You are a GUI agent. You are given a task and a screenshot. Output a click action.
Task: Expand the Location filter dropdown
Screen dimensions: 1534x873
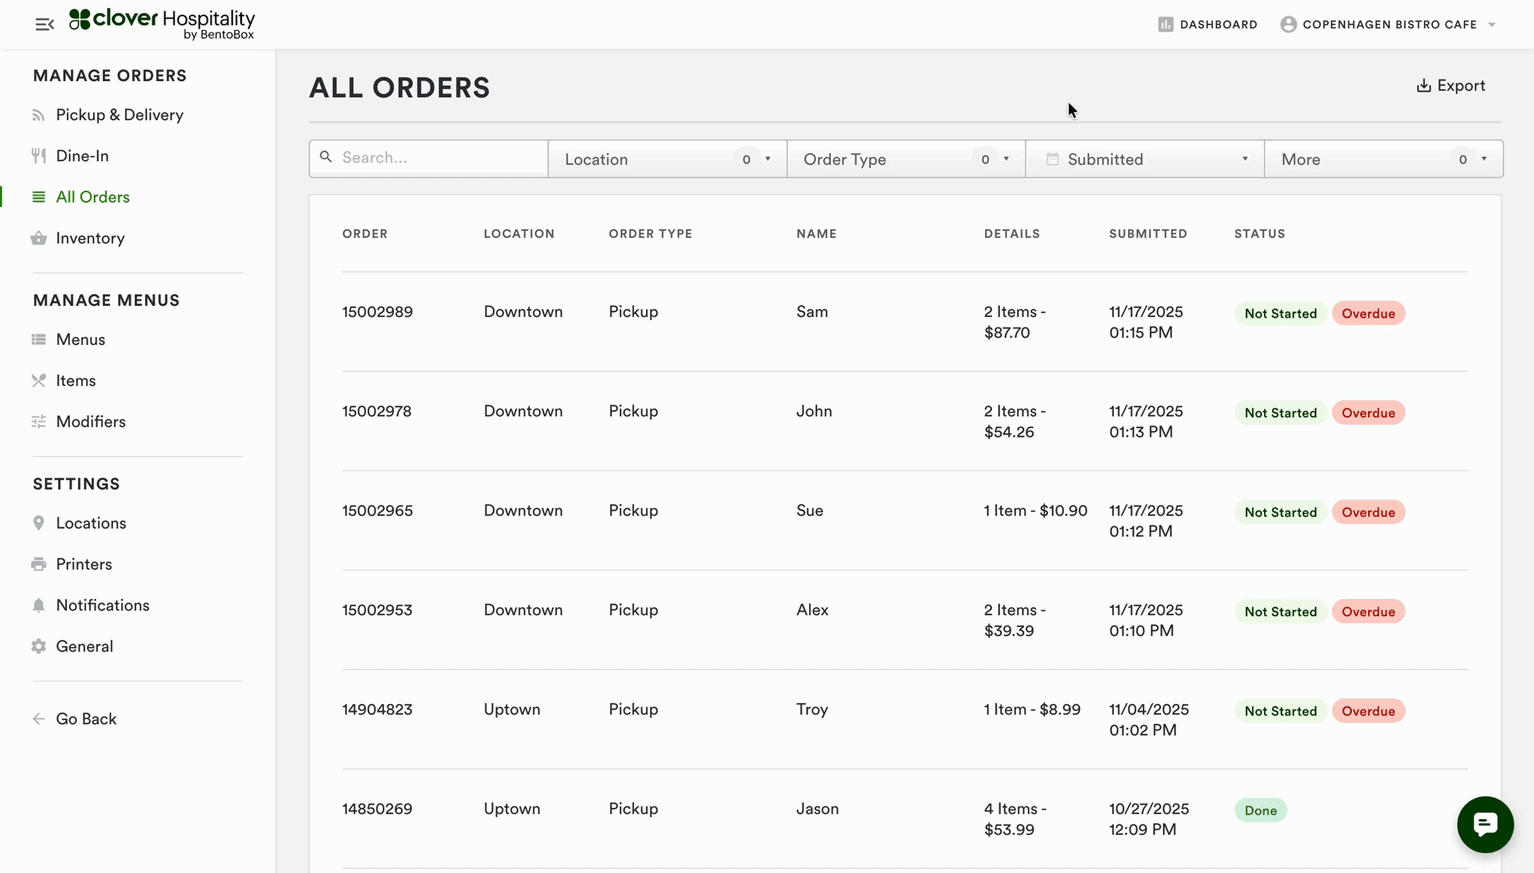pyautogui.click(x=667, y=159)
